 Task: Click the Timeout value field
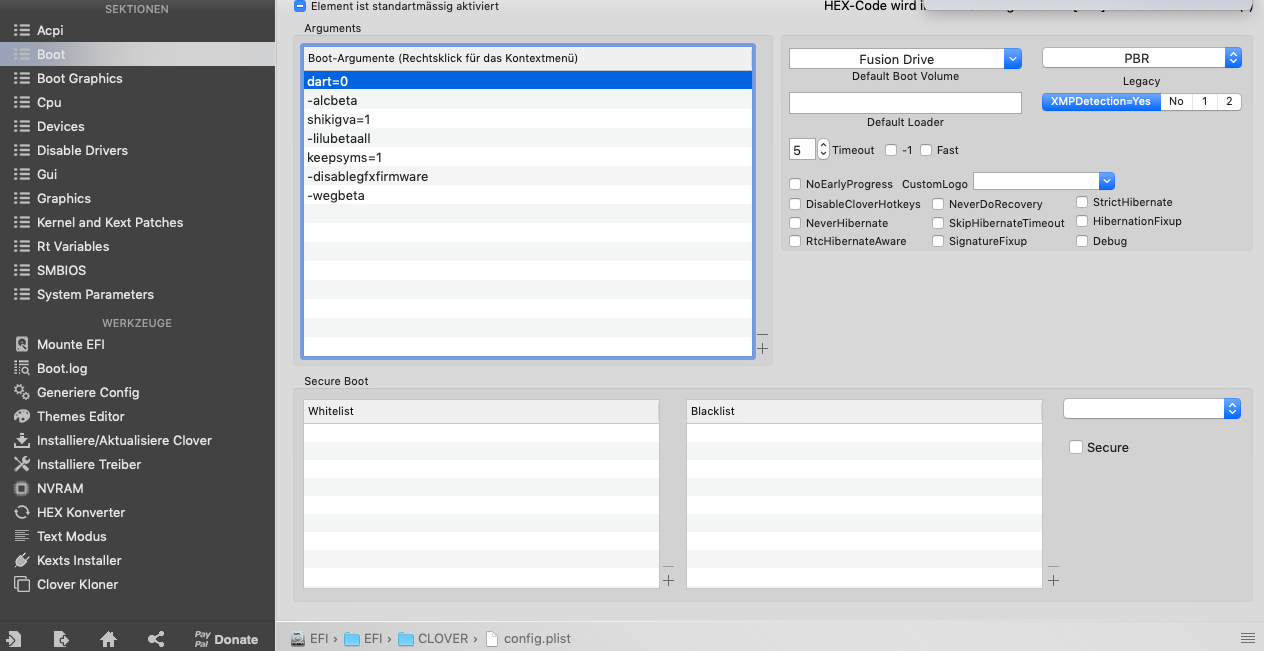coord(802,150)
